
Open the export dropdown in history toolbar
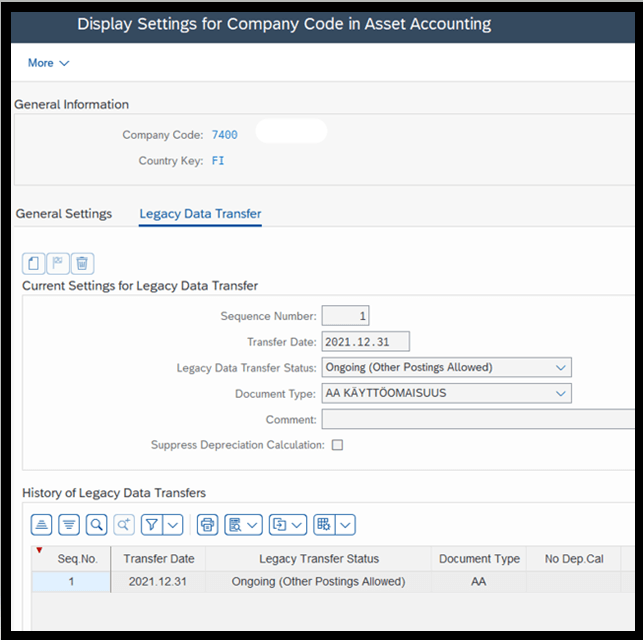(x=288, y=525)
